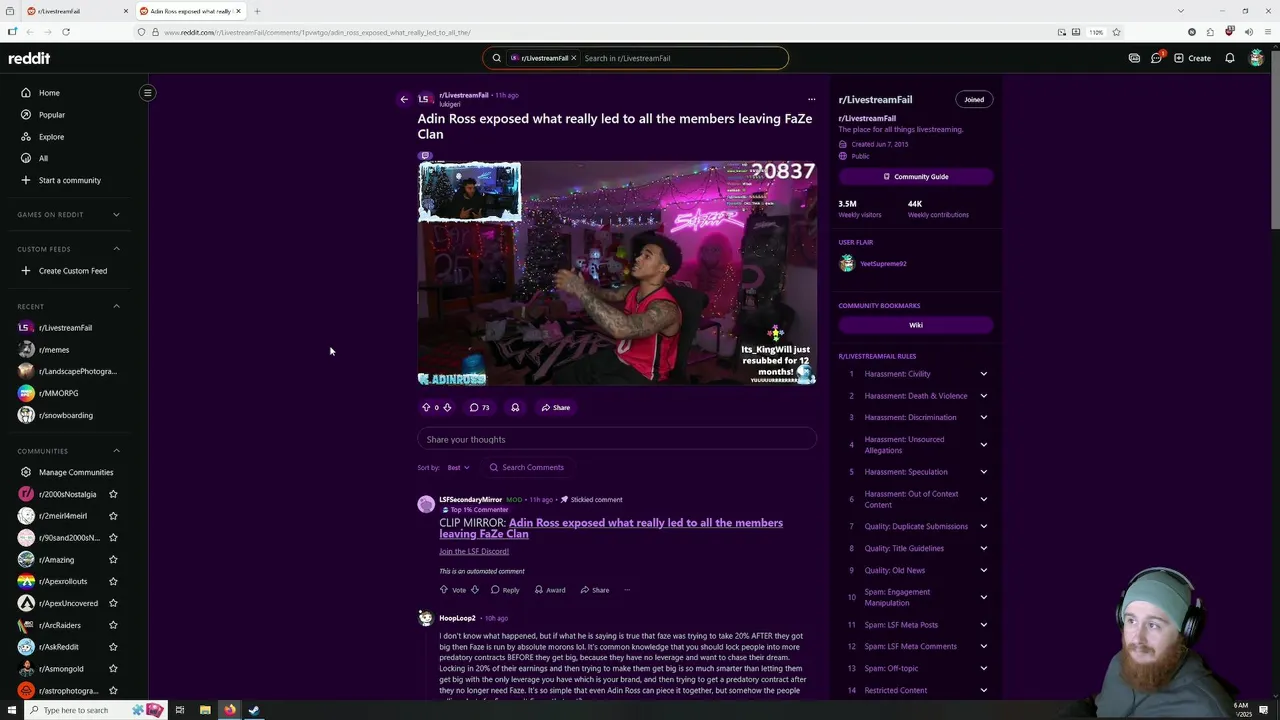Favorite r/AskReddit with its star
The width and height of the screenshot is (1280, 720).
pyautogui.click(x=113, y=647)
